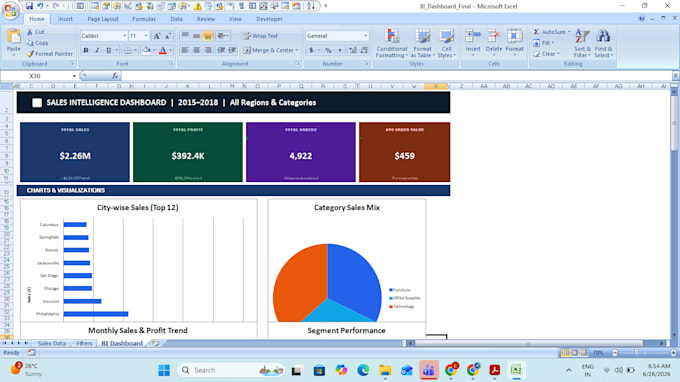Click the Delete cells button

pyautogui.click(x=494, y=42)
